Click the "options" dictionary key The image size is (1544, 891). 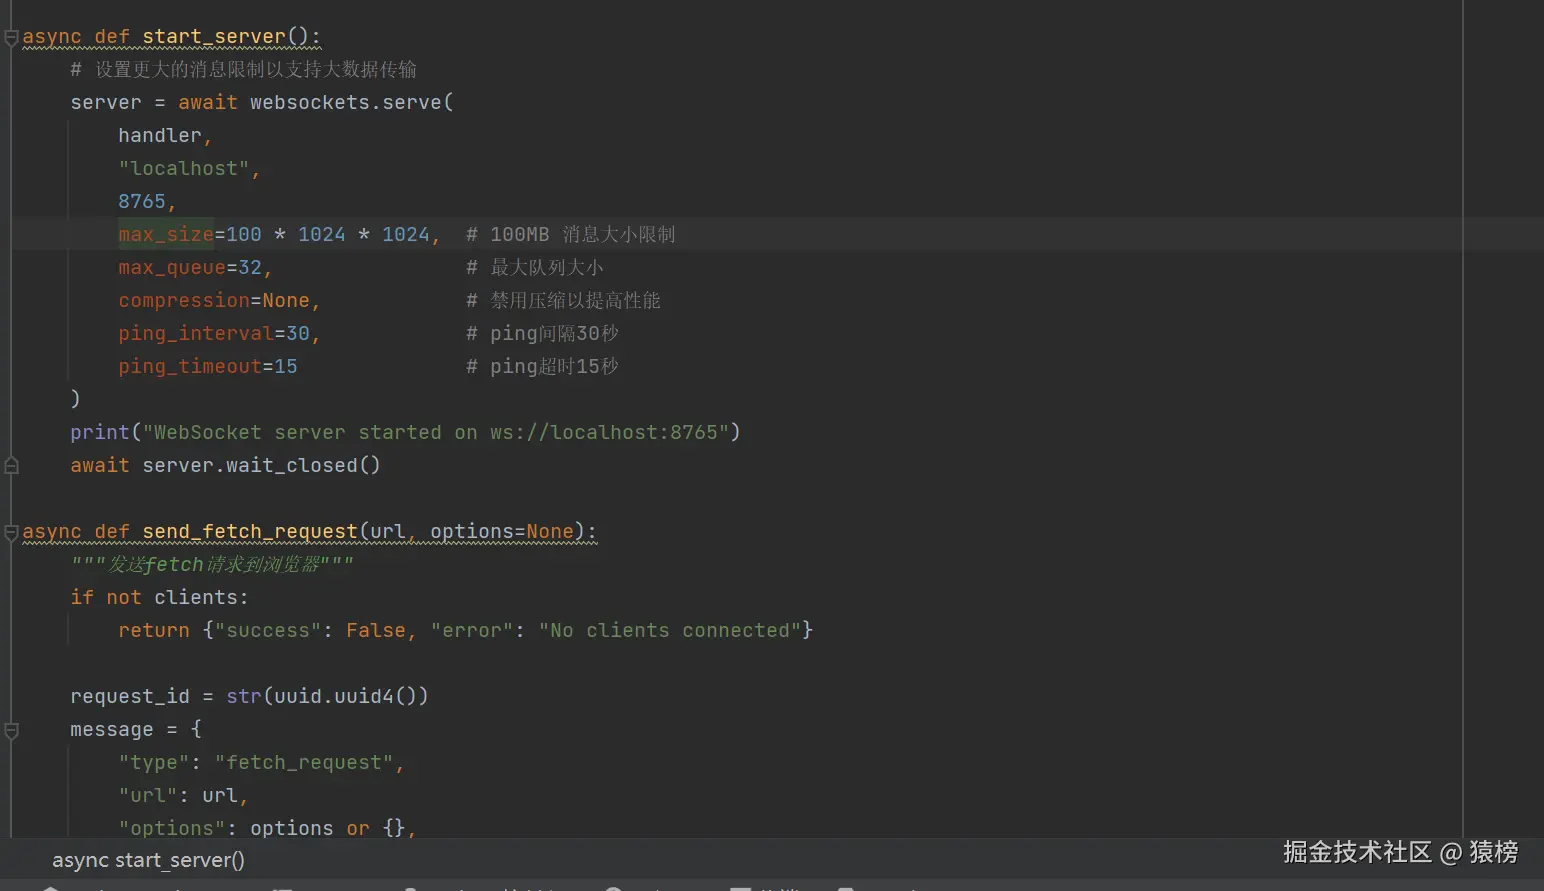pos(172,828)
